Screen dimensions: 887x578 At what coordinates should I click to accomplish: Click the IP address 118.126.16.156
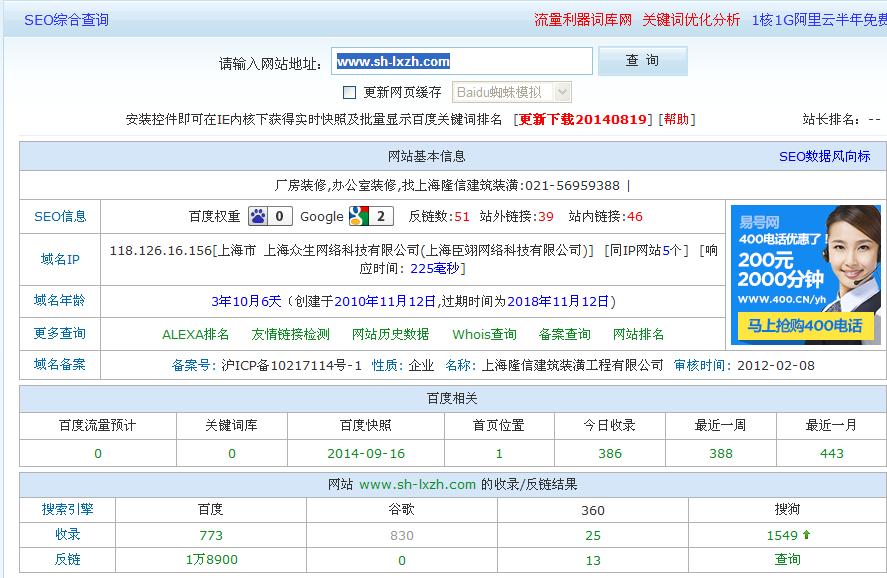click(161, 251)
